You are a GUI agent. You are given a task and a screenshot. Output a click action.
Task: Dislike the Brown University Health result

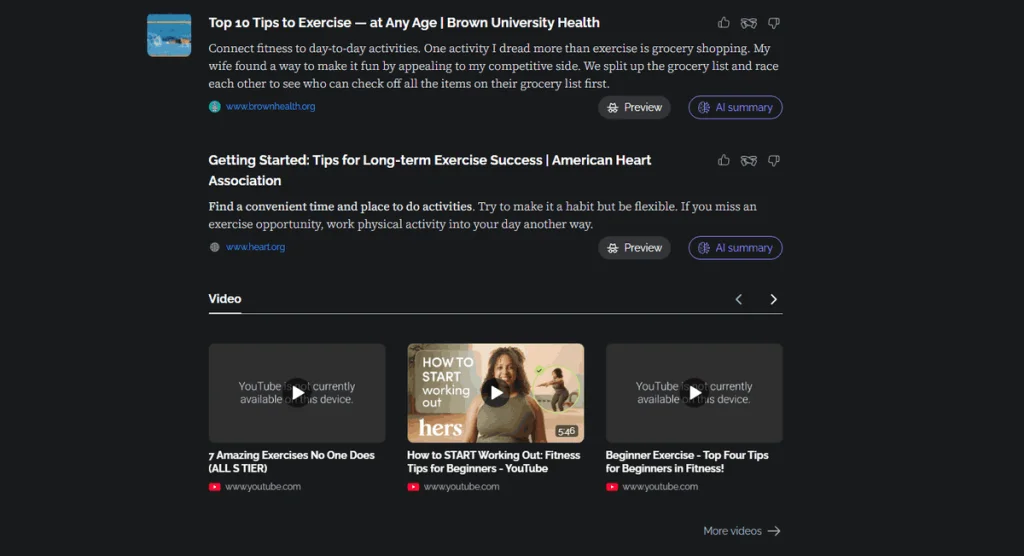click(774, 24)
